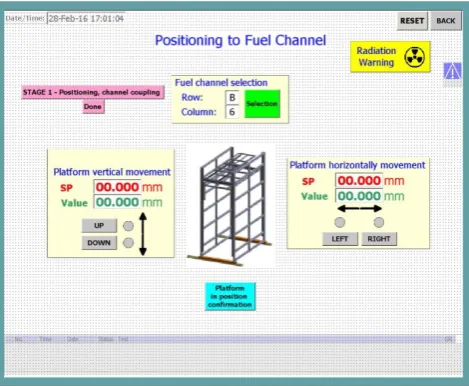Confirm Platform in position
The height and width of the screenshot is (386, 469).
pyautogui.click(x=230, y=296)
